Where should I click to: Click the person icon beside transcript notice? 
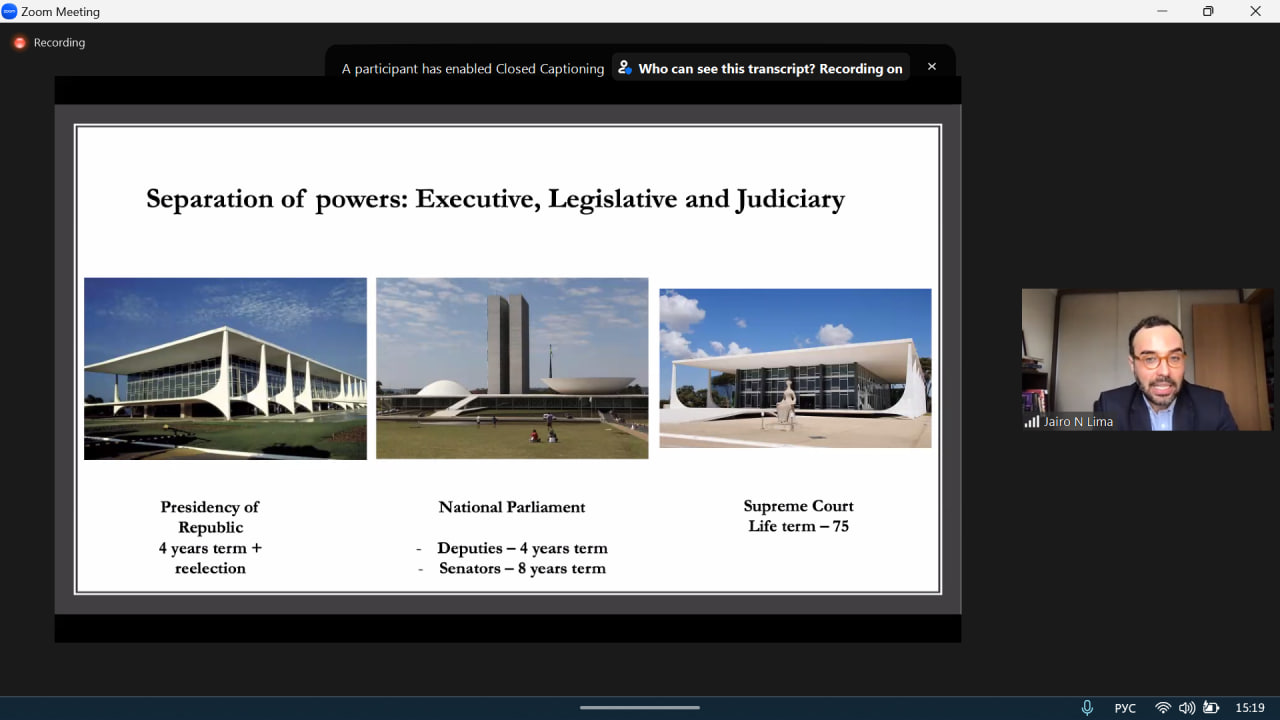625,68
